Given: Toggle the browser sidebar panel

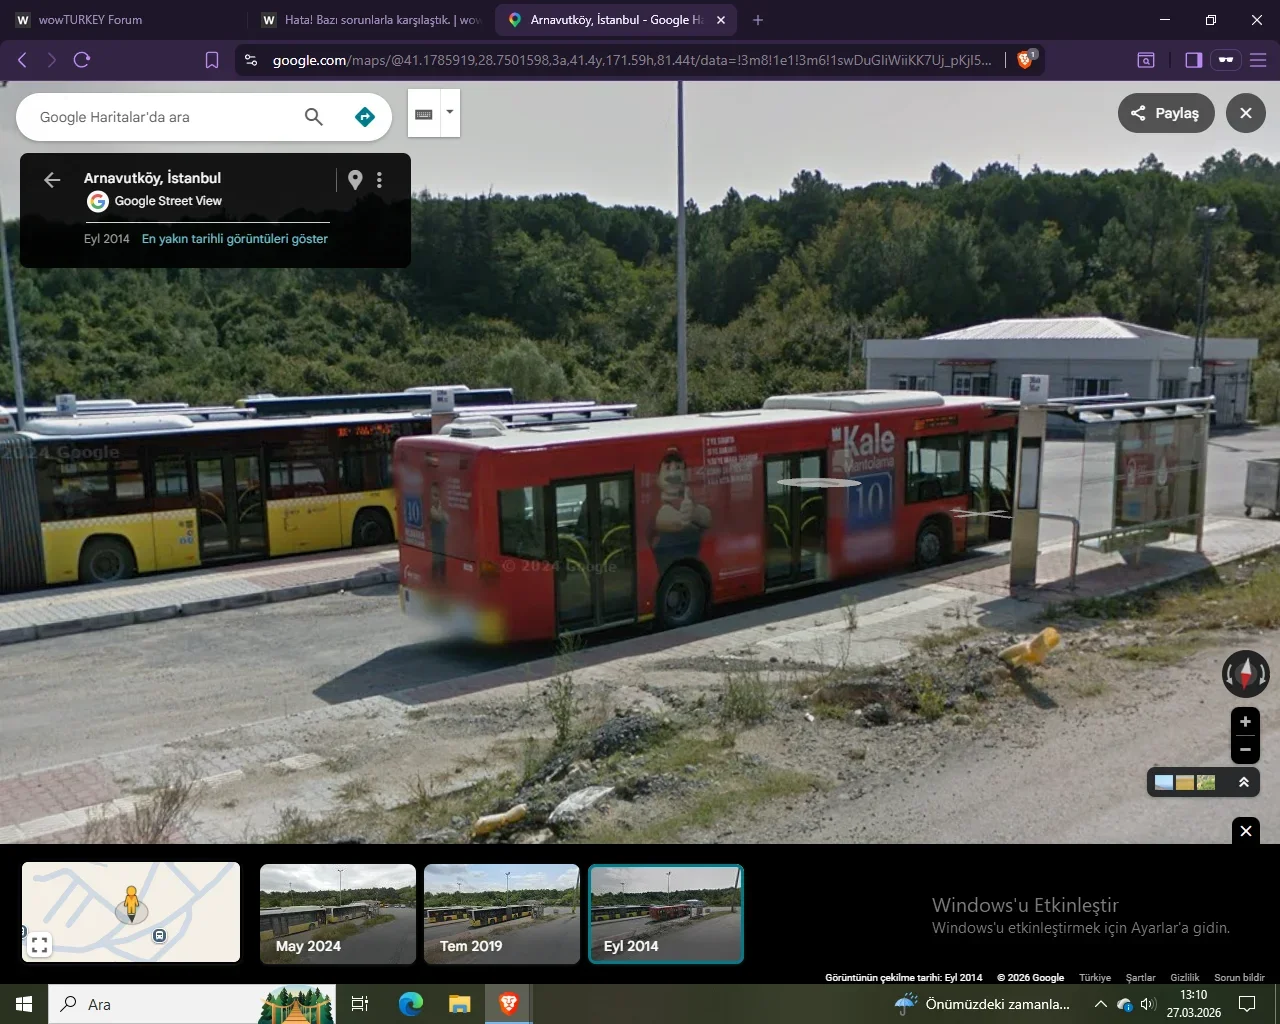Looking at the screenshot, I should [x=1193, y=60].
